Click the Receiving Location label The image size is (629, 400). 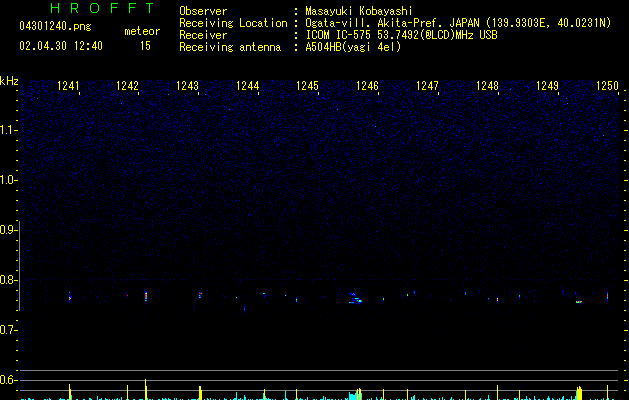click(x=233, y=23)
